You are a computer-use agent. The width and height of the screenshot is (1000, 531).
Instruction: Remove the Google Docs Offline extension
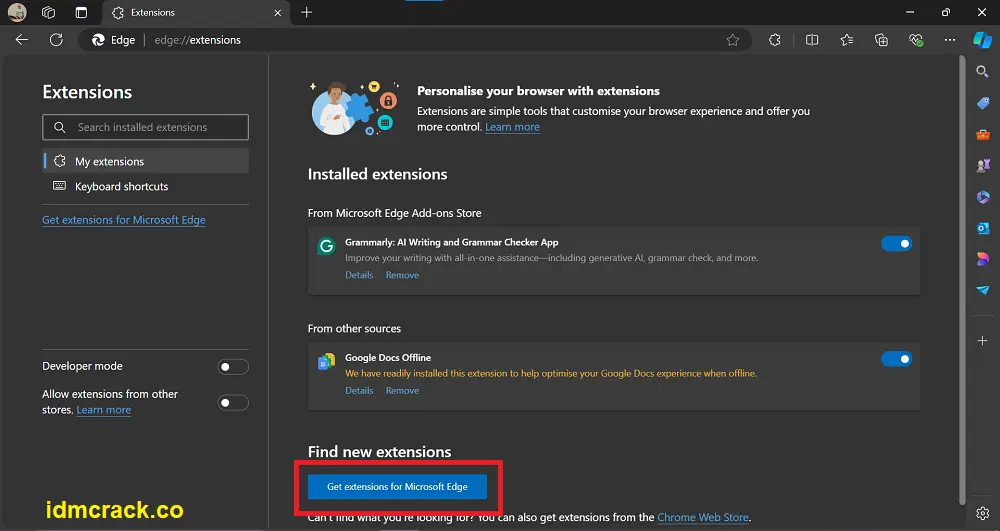click(402, 390)
